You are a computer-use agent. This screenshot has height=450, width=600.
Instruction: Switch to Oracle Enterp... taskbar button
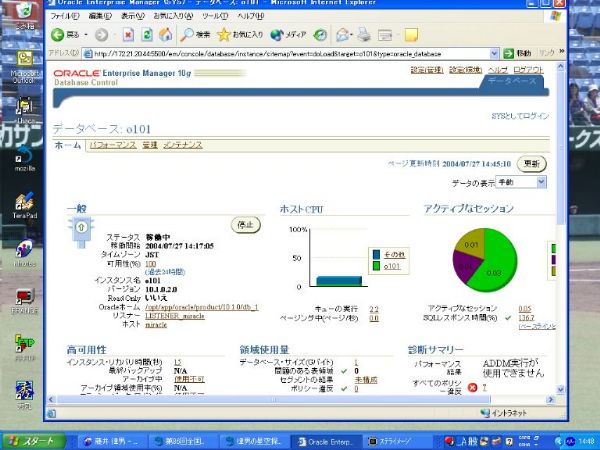coord(324,442)
